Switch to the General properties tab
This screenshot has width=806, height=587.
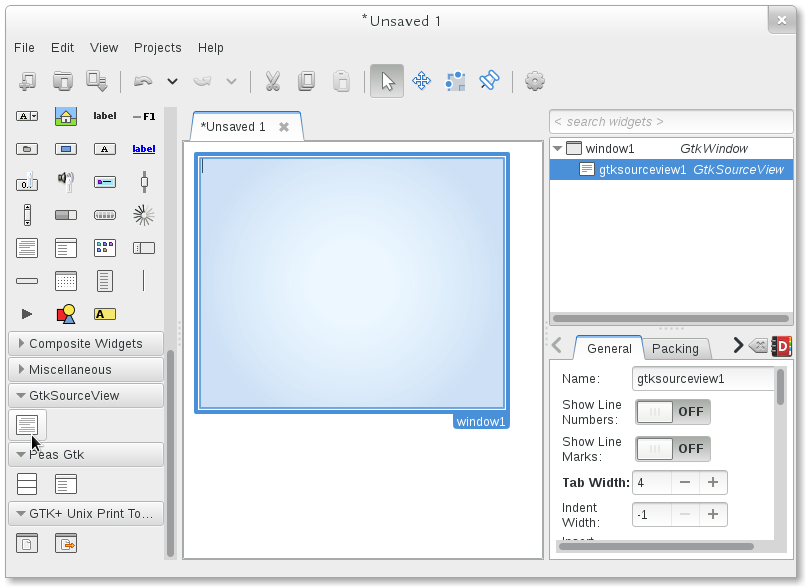[x=609, y=348]
